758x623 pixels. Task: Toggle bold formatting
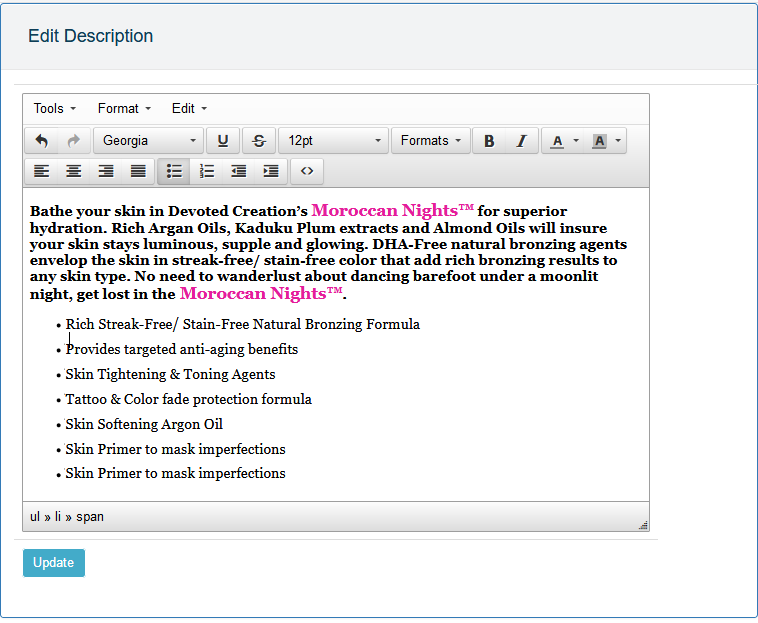pos(489,141)
